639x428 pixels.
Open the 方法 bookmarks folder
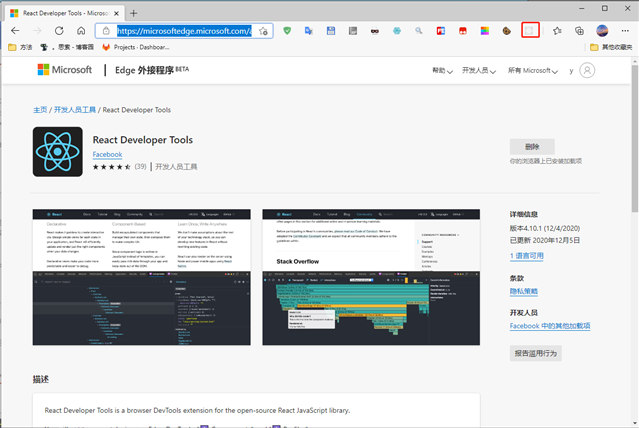tap(20, 47)
